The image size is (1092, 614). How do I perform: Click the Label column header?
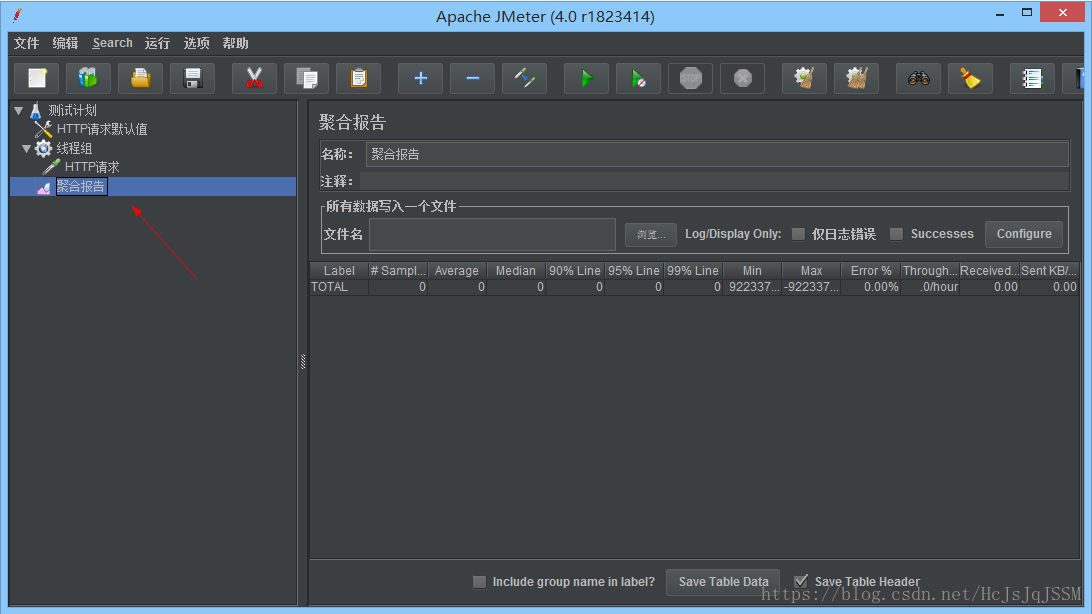pyautogui.click(x=339, y=271)
